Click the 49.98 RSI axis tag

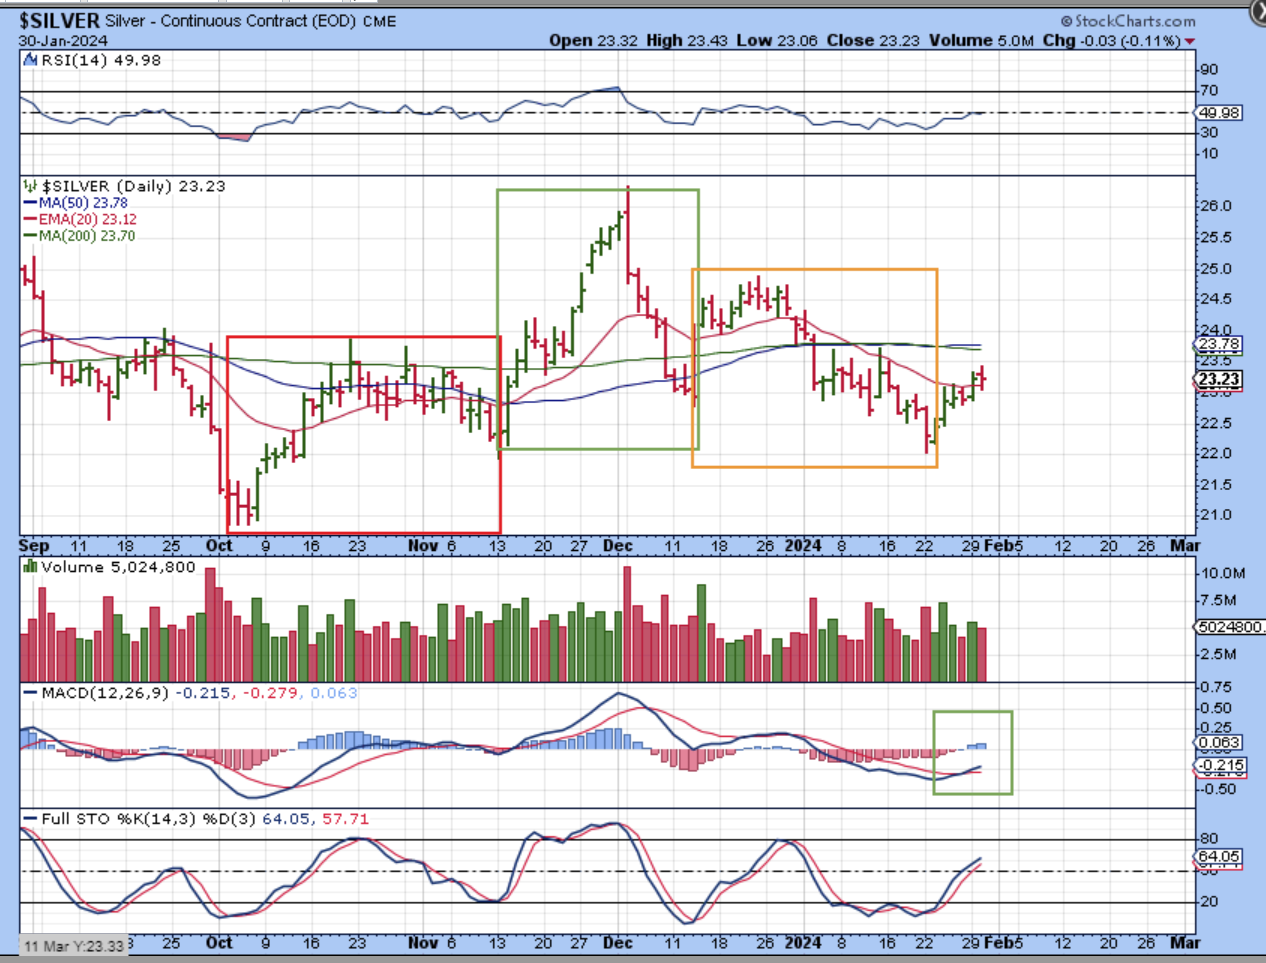[1219, 113]
